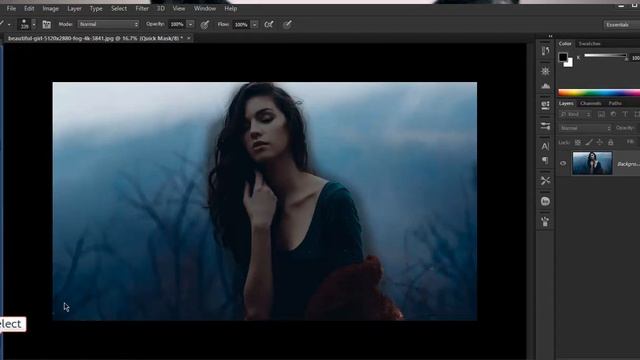Toggle the Brush panel button in options bar
Screen dimensions: 640x360
coord(47,24)
